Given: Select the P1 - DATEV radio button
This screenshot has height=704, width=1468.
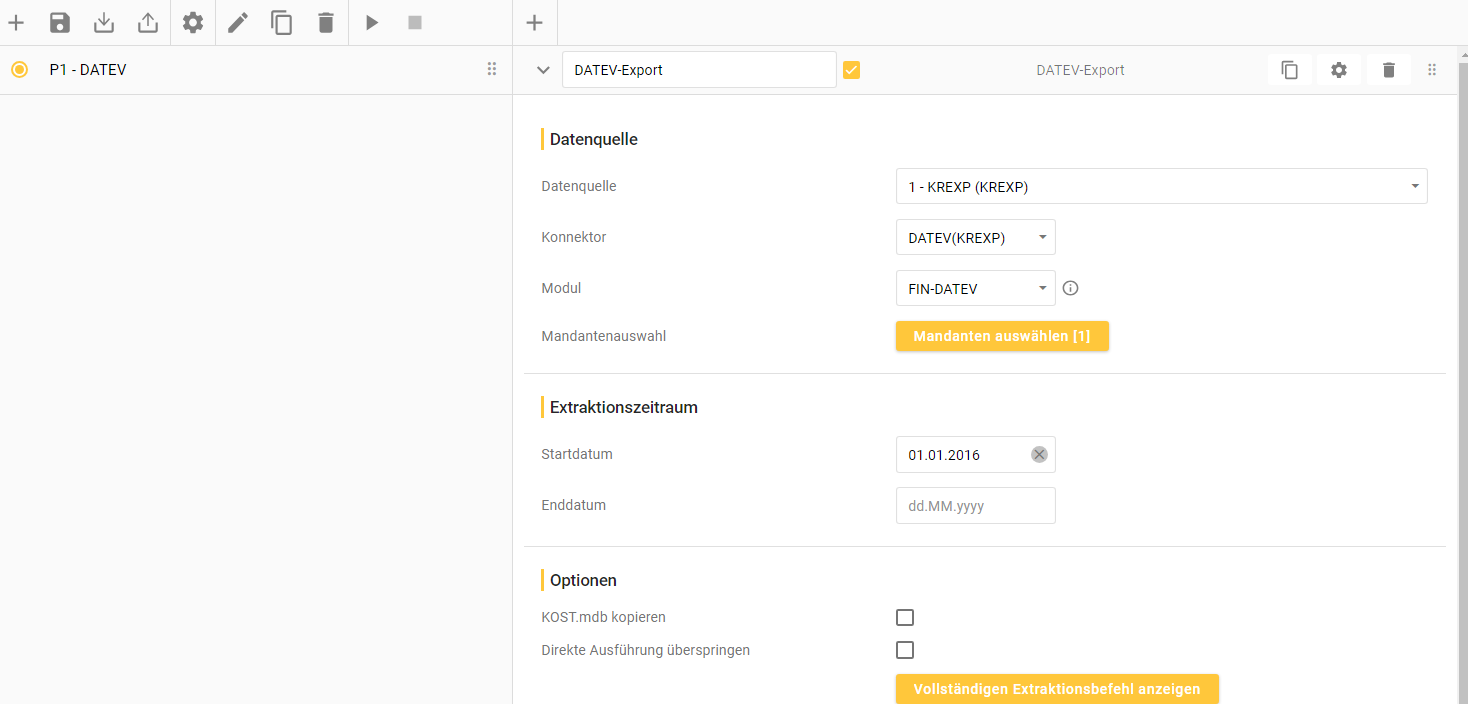Looking at the screenshot, I should (19, 70).
